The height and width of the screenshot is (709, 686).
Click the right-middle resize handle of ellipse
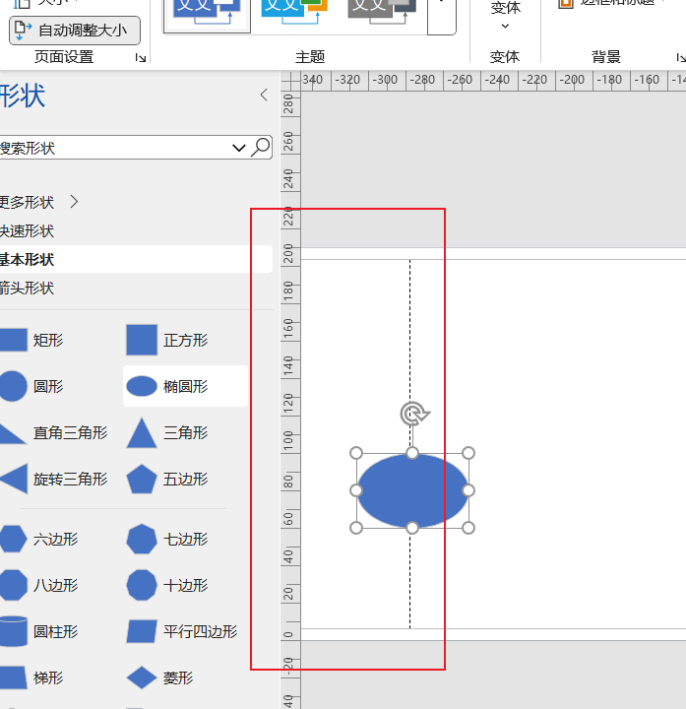pyautogui.click(x=468, y=491)
